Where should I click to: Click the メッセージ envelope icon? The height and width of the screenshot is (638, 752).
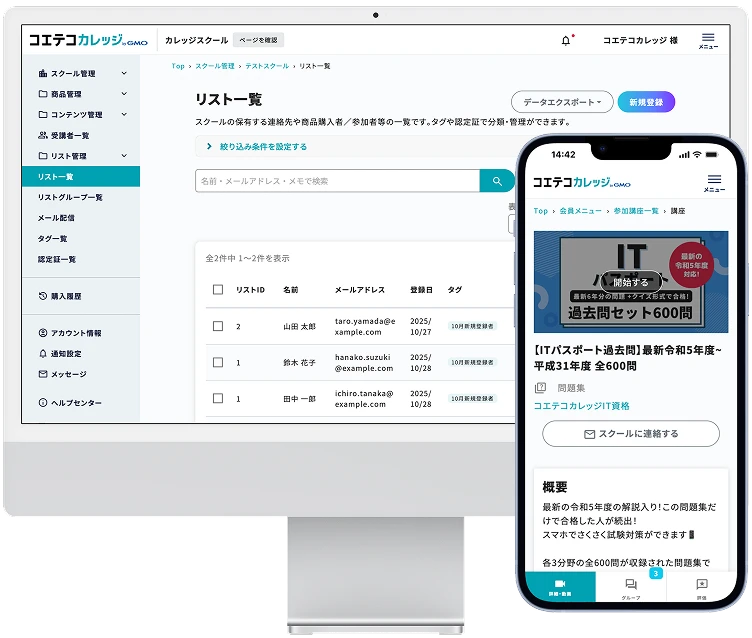pyautogui.click(x=43, y=374)
